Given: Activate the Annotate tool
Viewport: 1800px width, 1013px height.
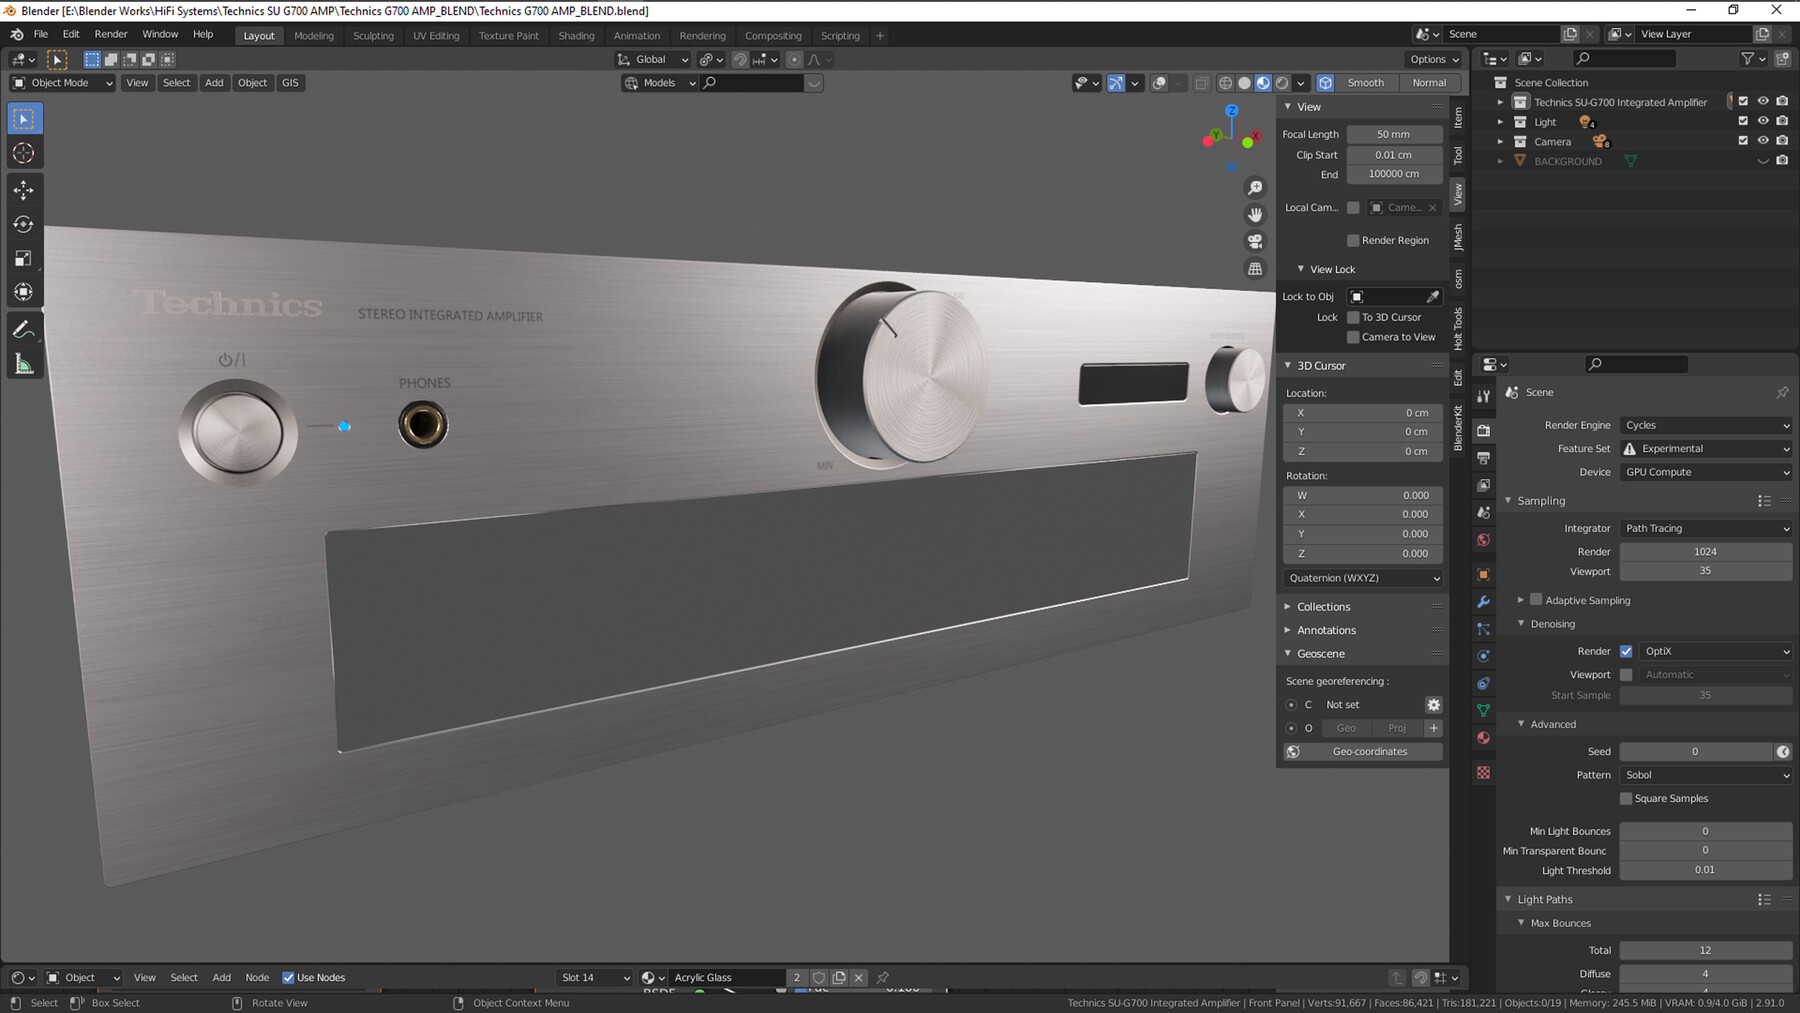Looking at the screenshot, I should [24, 328].
